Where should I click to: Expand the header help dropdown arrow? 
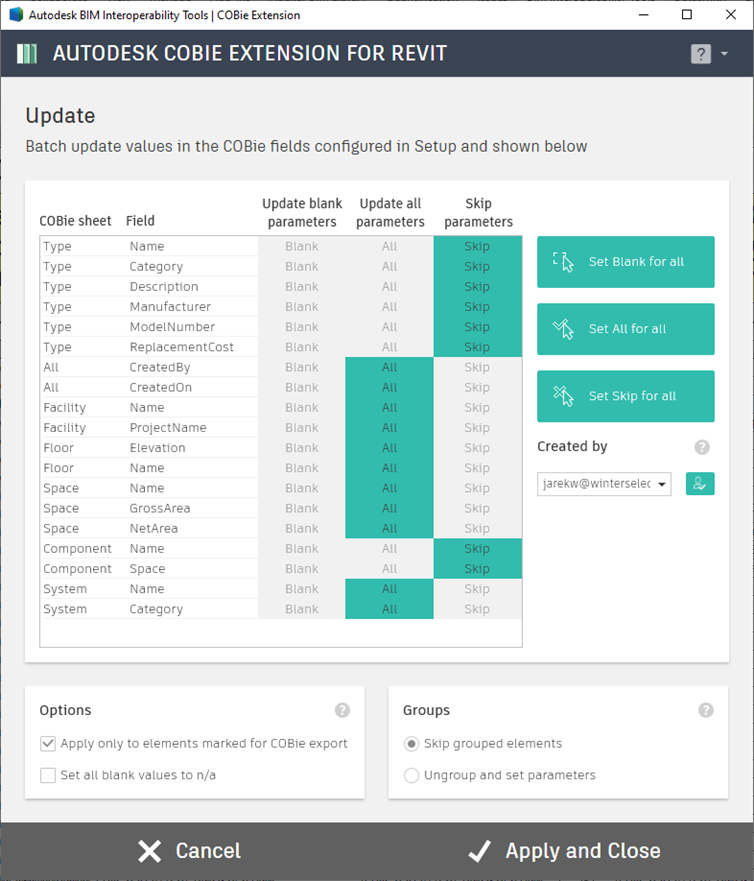[724, 53]
